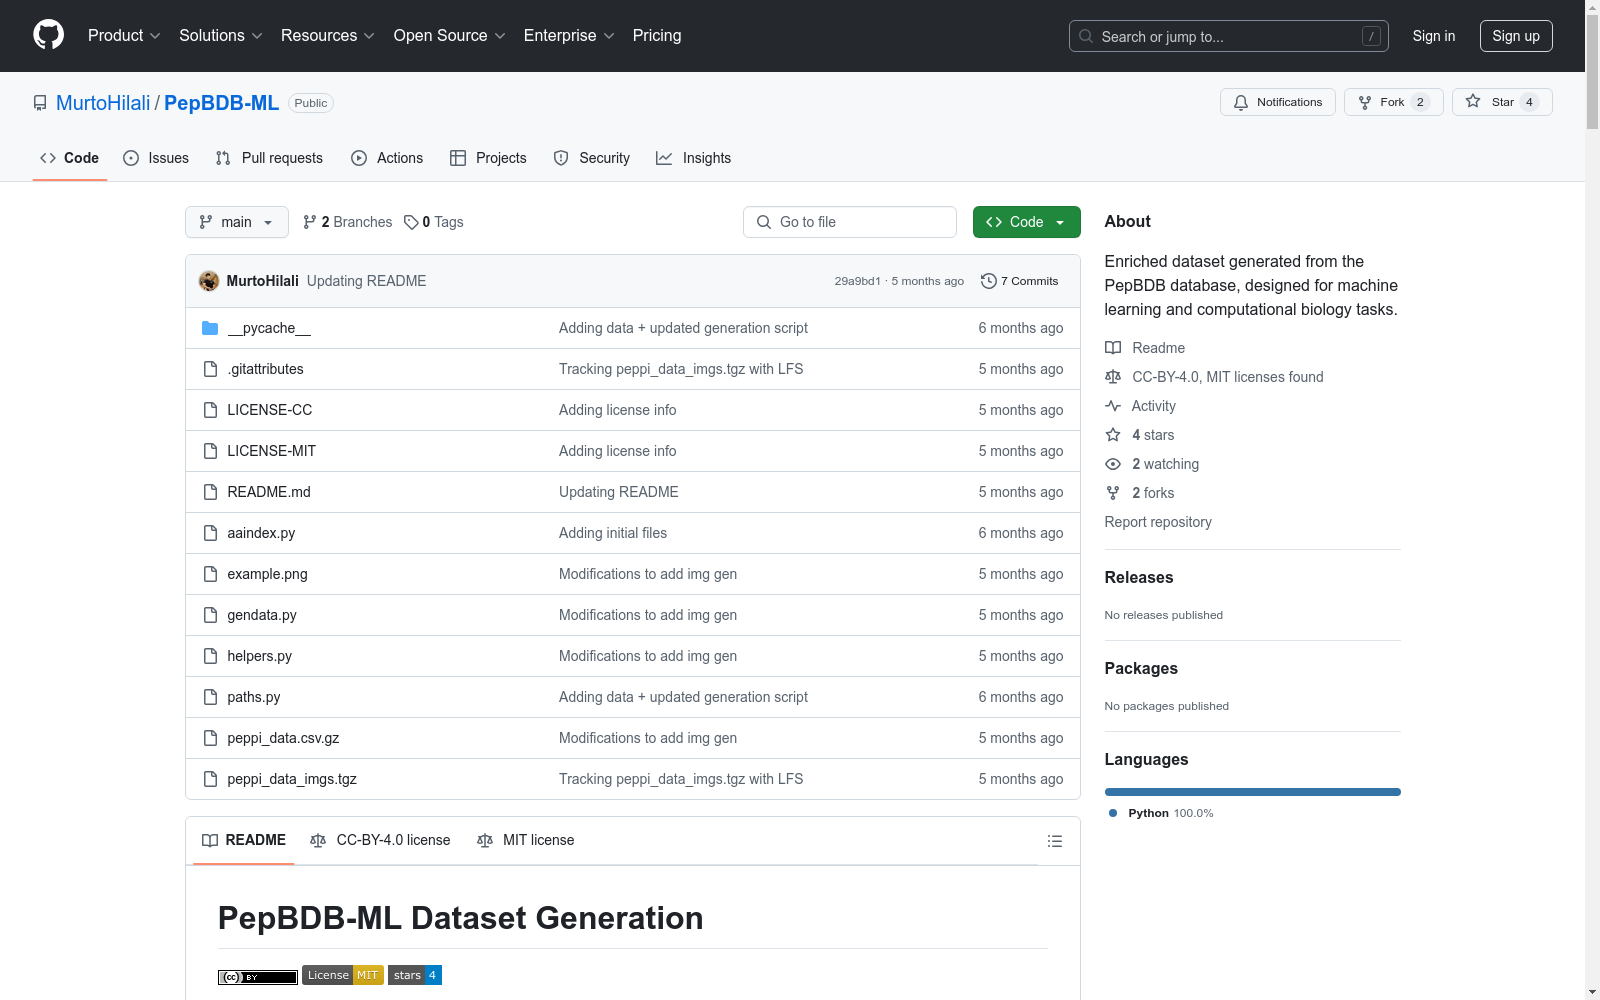
Task: Open the main branch selector dropdown
Action: coord(237,222)
